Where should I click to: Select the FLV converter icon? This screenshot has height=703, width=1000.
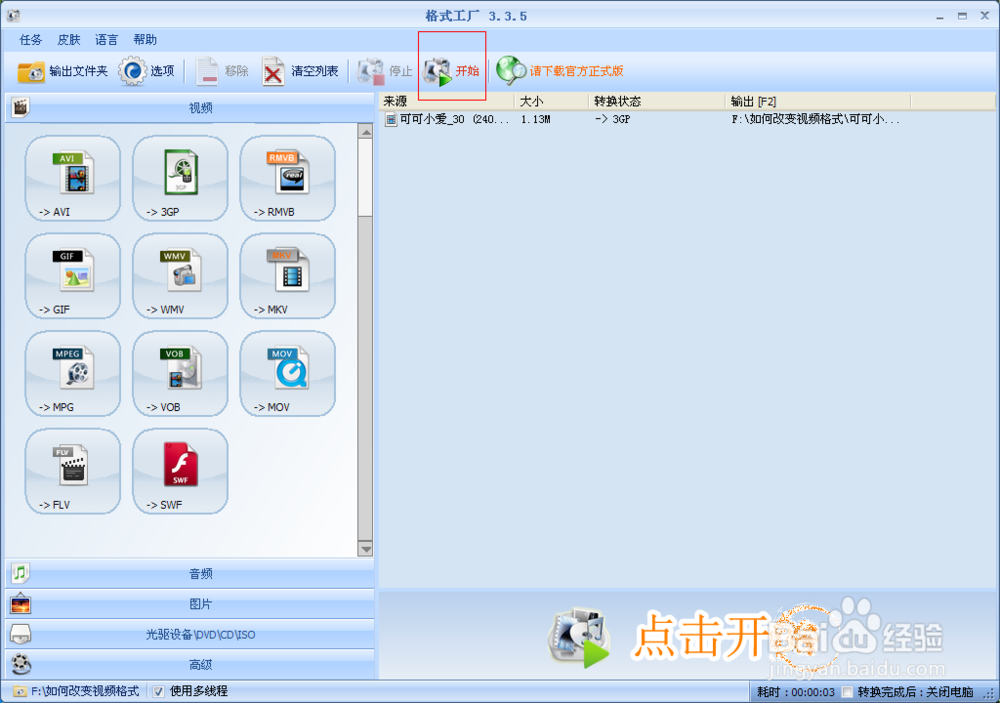point(71,471)
